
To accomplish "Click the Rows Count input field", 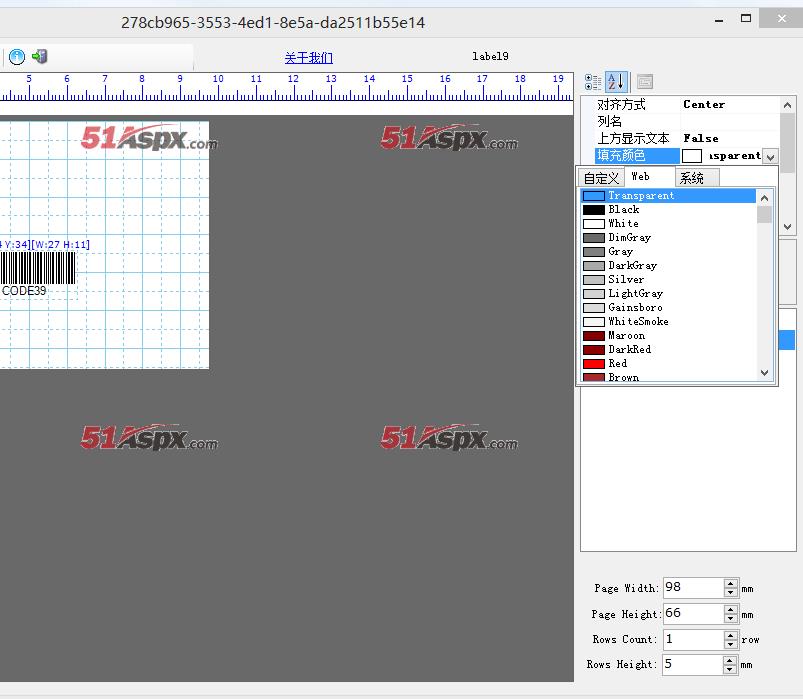I will [693, 639].
